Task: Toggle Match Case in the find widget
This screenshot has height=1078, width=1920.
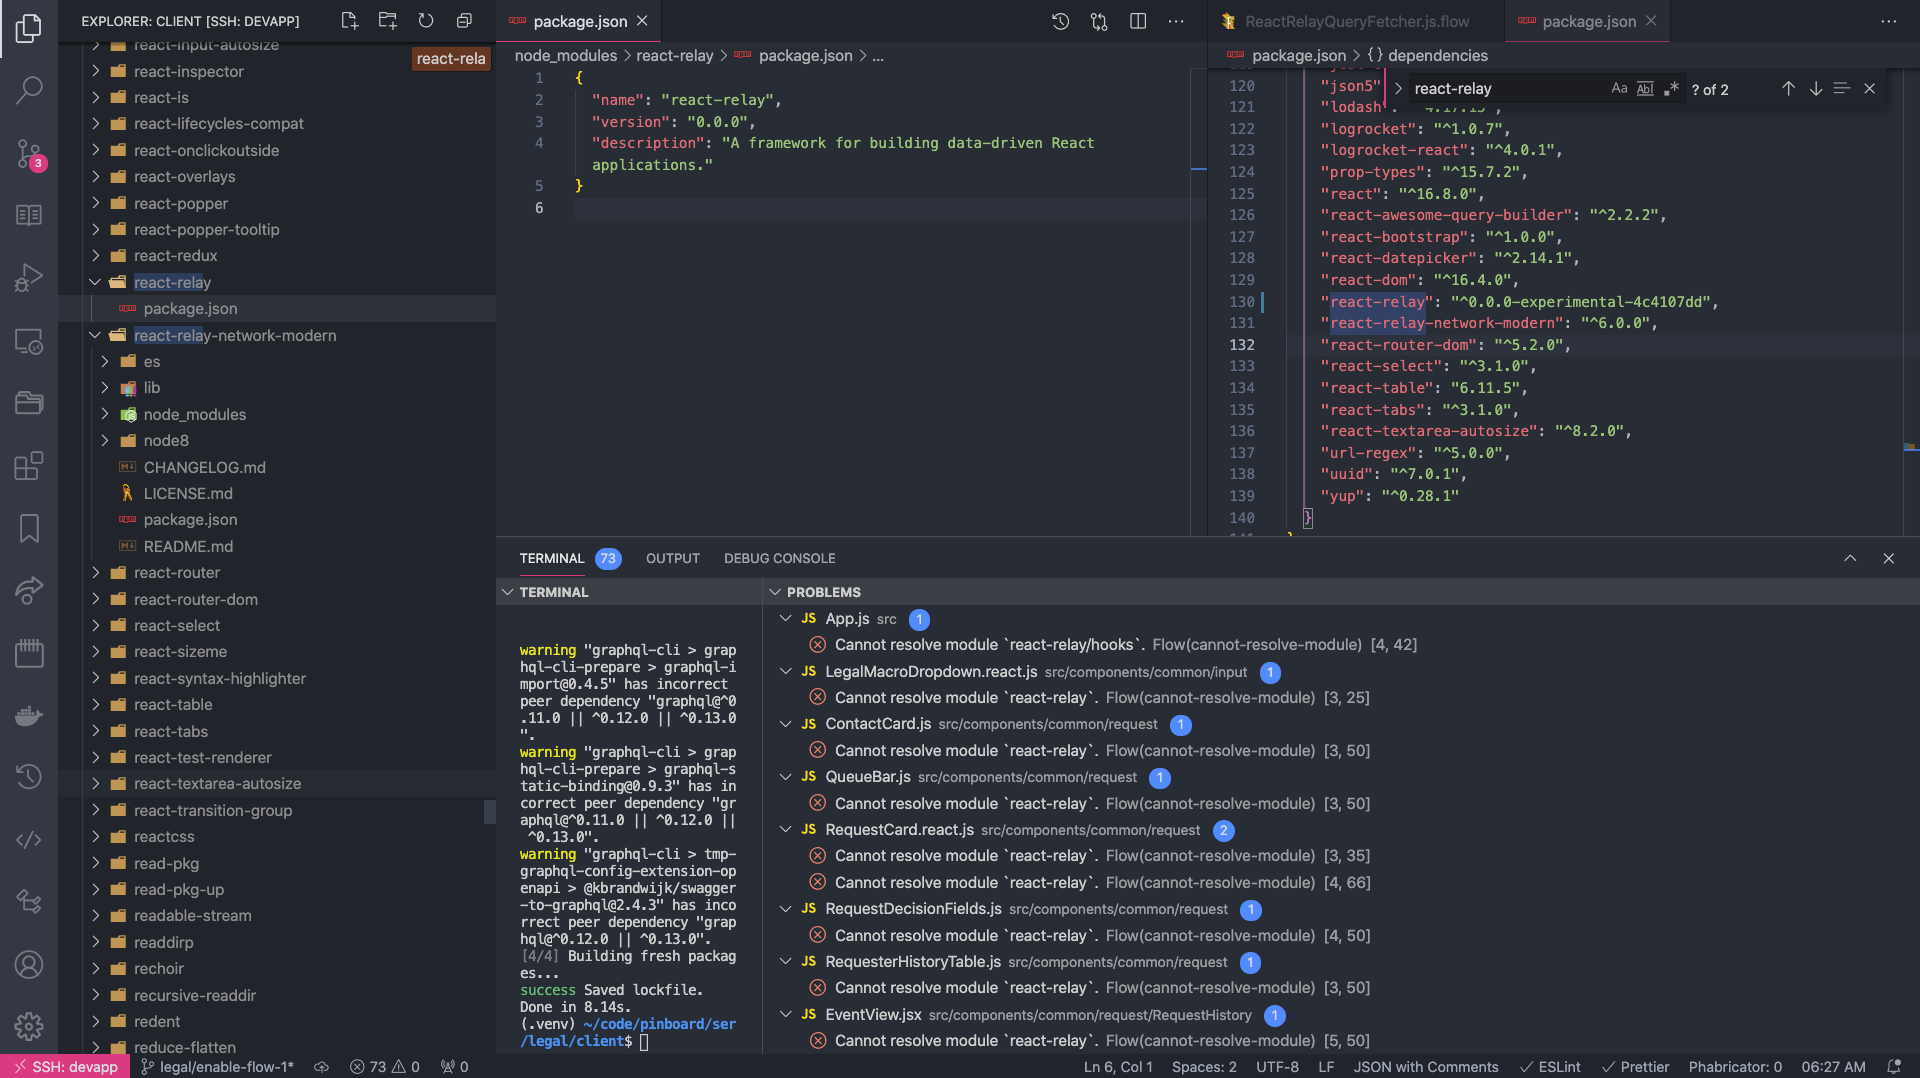Action: coord(1619,88)
